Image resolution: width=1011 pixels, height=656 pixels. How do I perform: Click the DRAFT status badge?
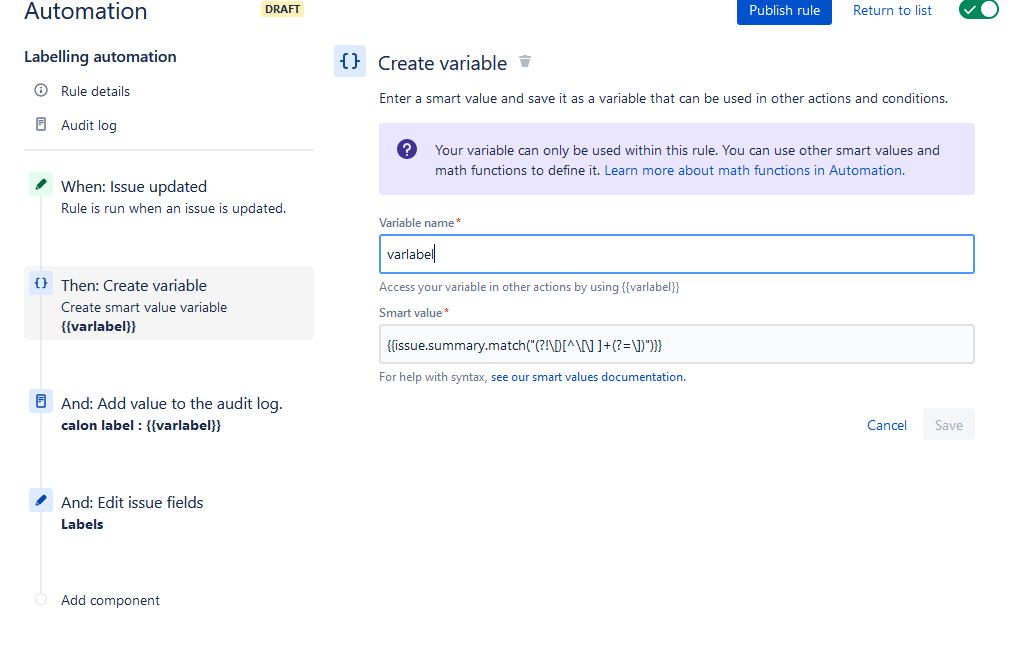pos(282,9)
